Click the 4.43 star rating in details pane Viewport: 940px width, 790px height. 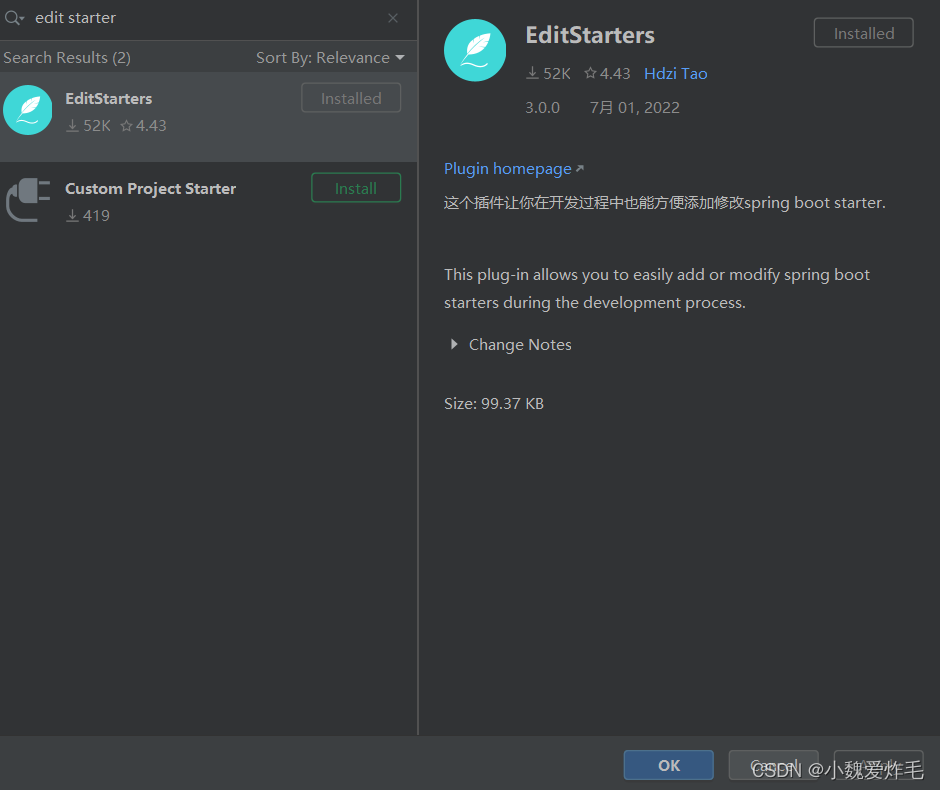click(x=607, y=73)
